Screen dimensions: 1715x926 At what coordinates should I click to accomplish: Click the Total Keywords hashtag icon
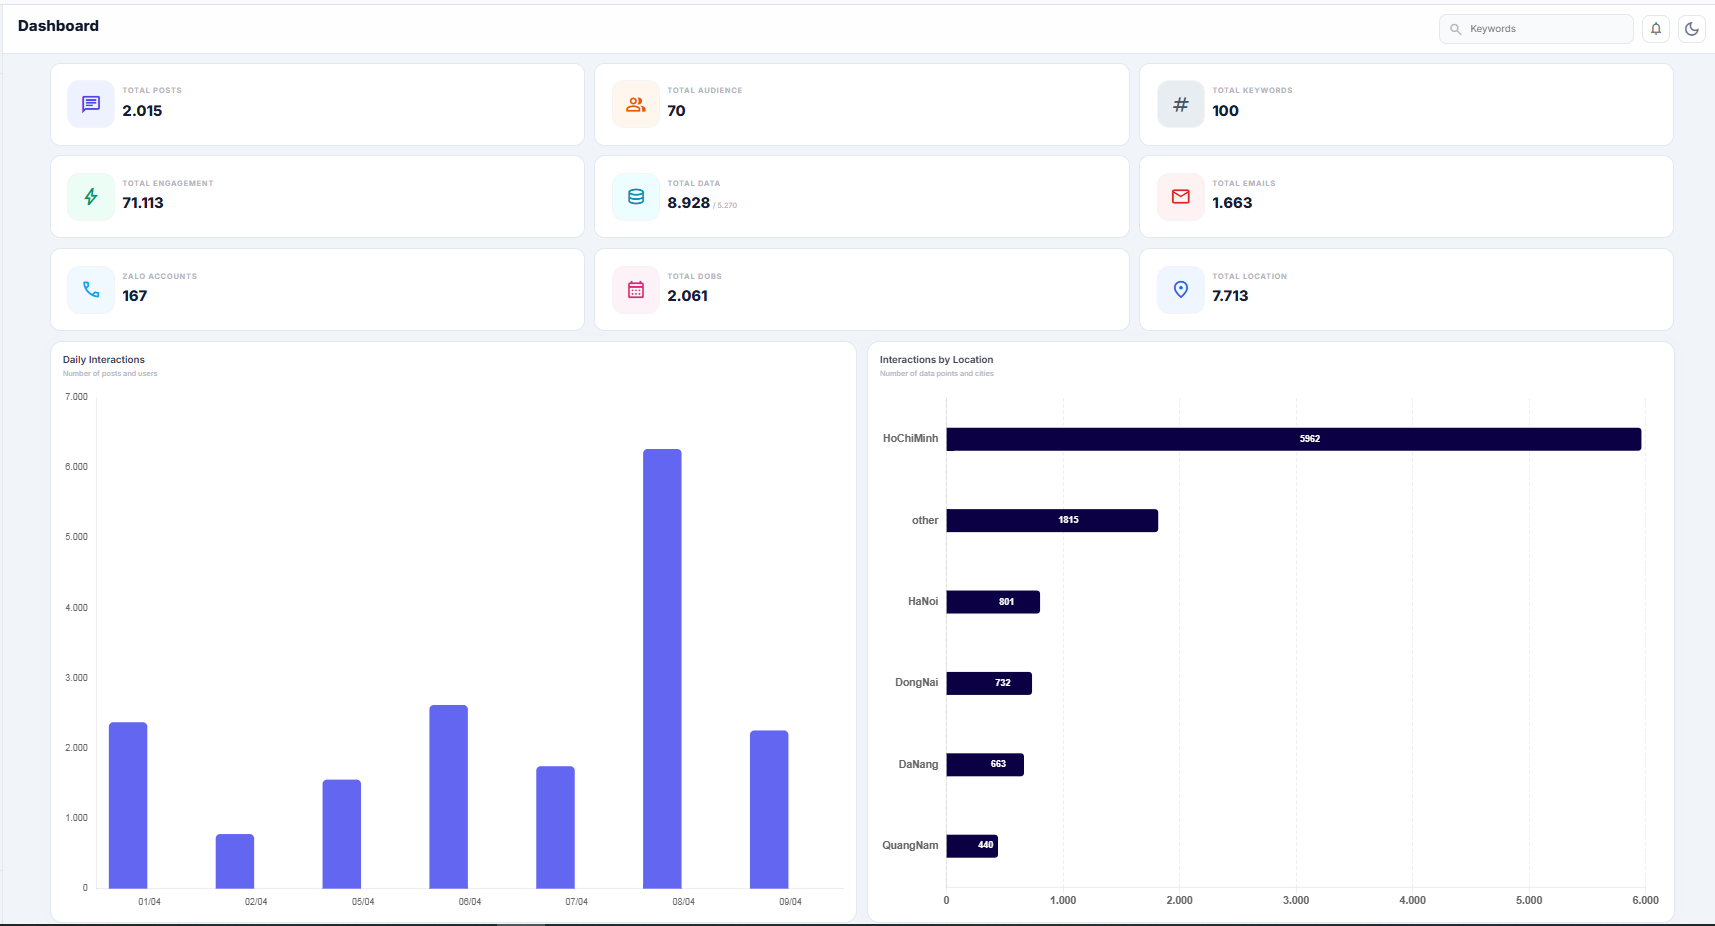click(x=1181, y=104)
